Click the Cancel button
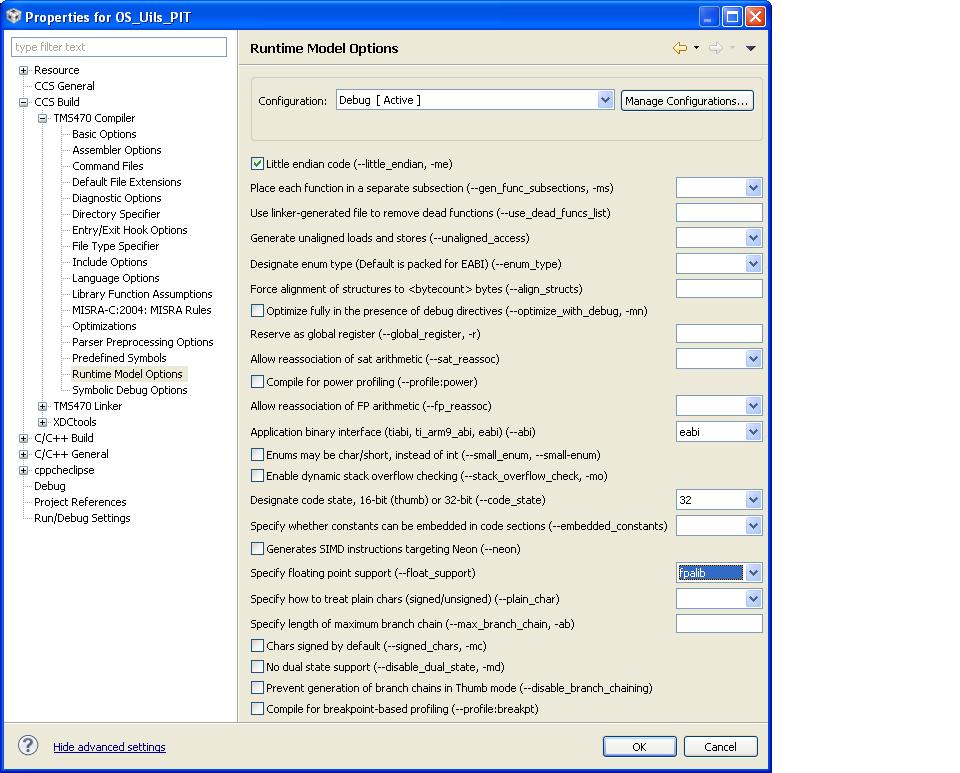This screenshot has width=960, height=773. (x=720, y=747)
